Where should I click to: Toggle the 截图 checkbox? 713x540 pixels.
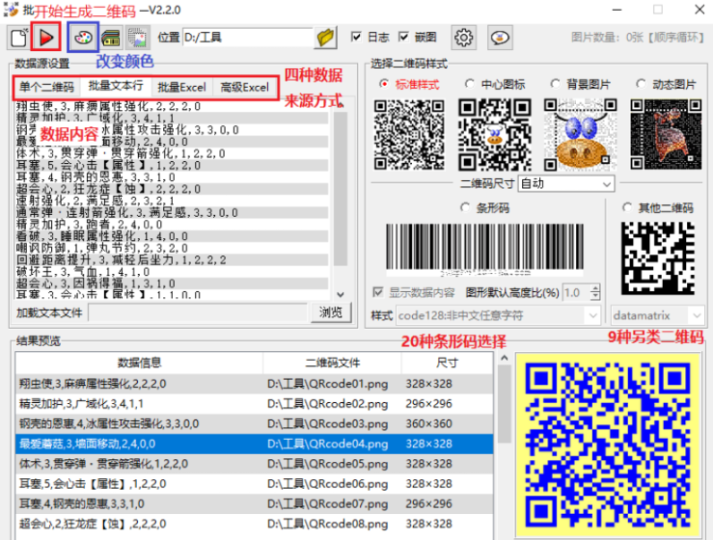(x=404, y=37)
